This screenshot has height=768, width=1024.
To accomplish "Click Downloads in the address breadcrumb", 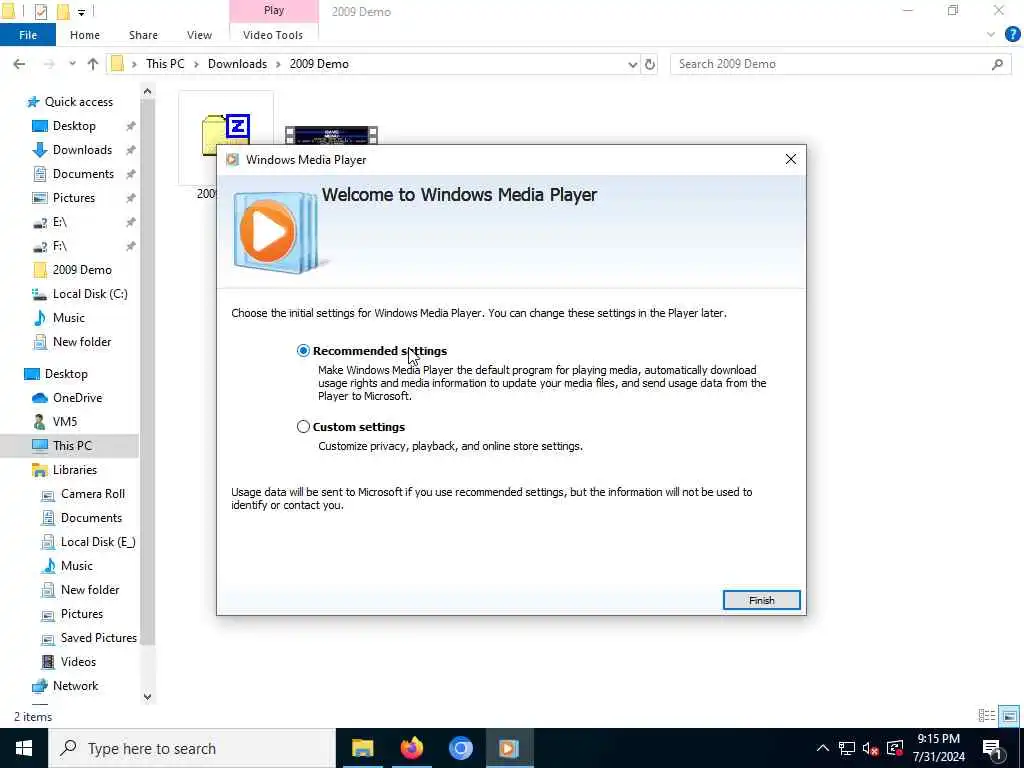I will (237, 64).
